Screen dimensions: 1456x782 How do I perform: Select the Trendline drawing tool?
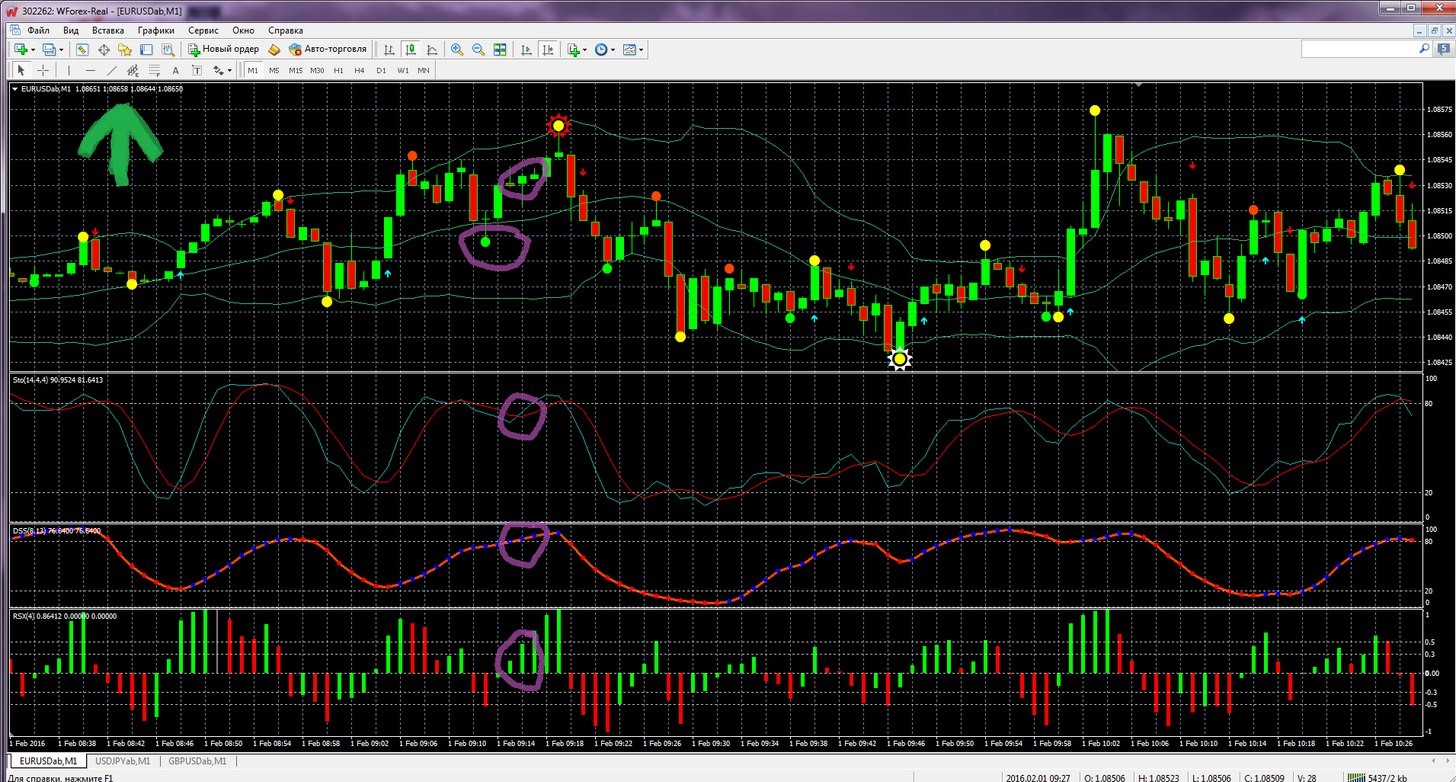click(x=112, y=70)
